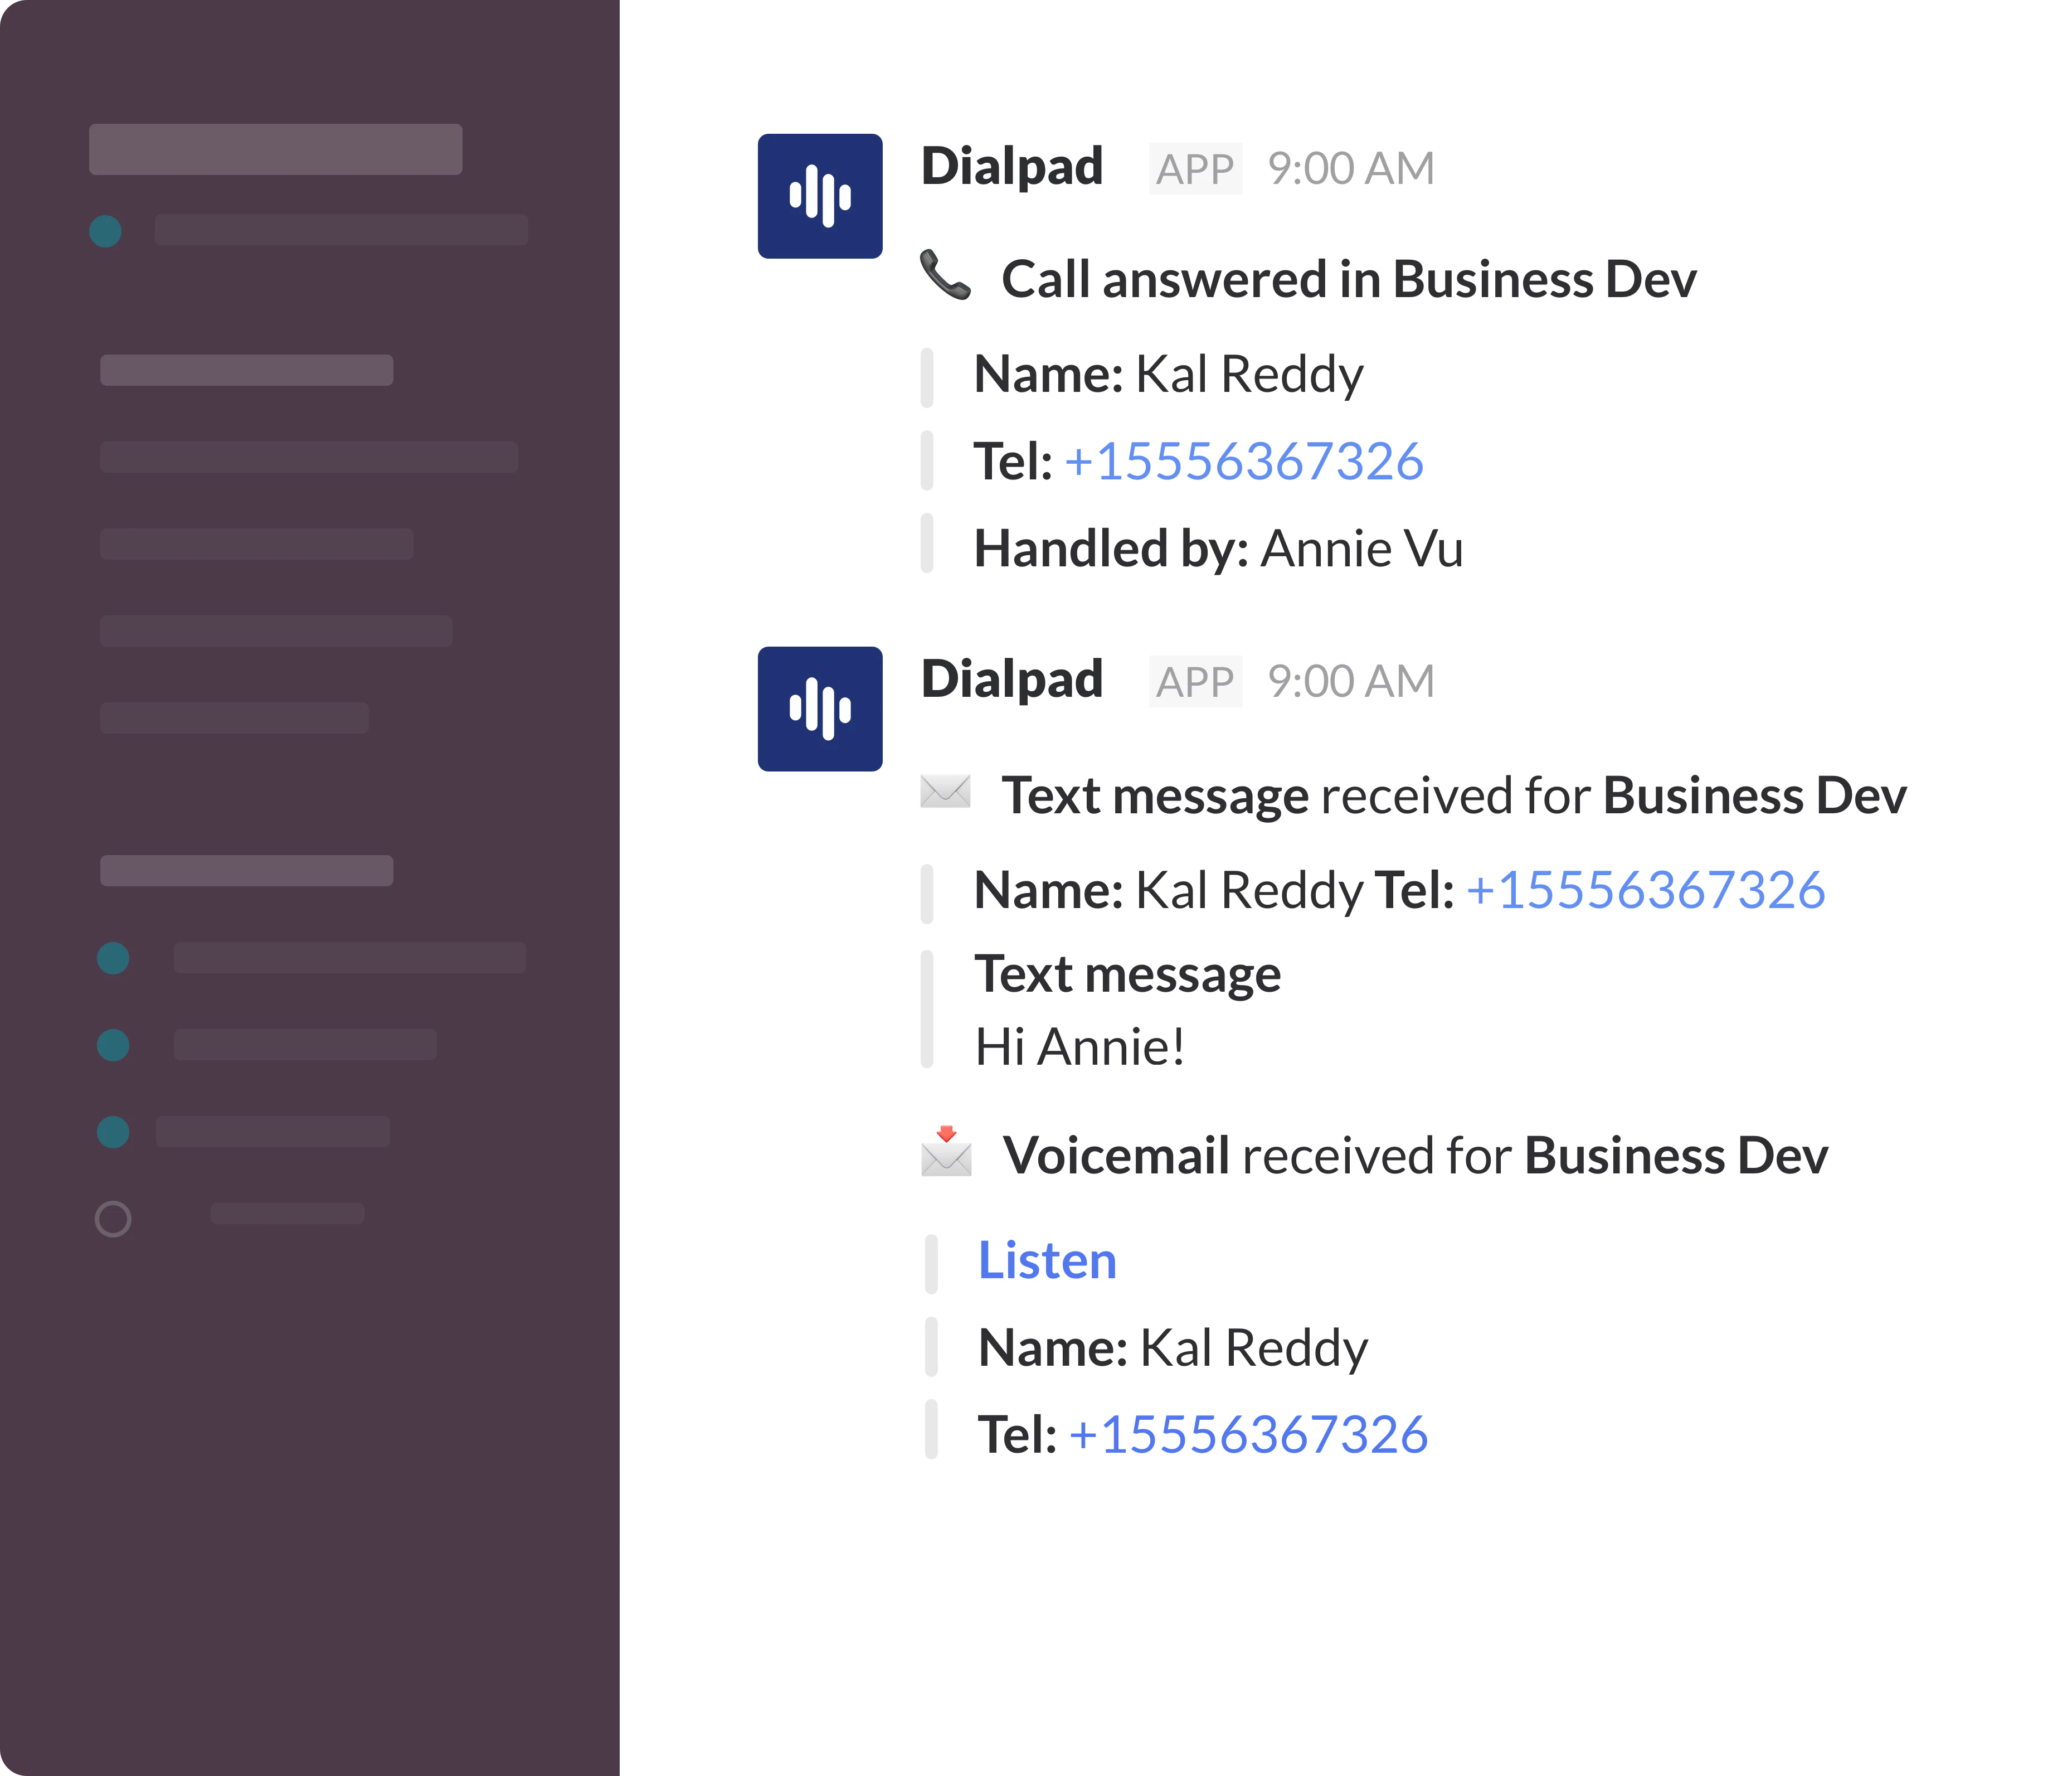Image resolution: width=2072 pixels, height=1776 pixels.
Task: Click the 9:00 AM timestamp on first message
Action: (1350, 168)
